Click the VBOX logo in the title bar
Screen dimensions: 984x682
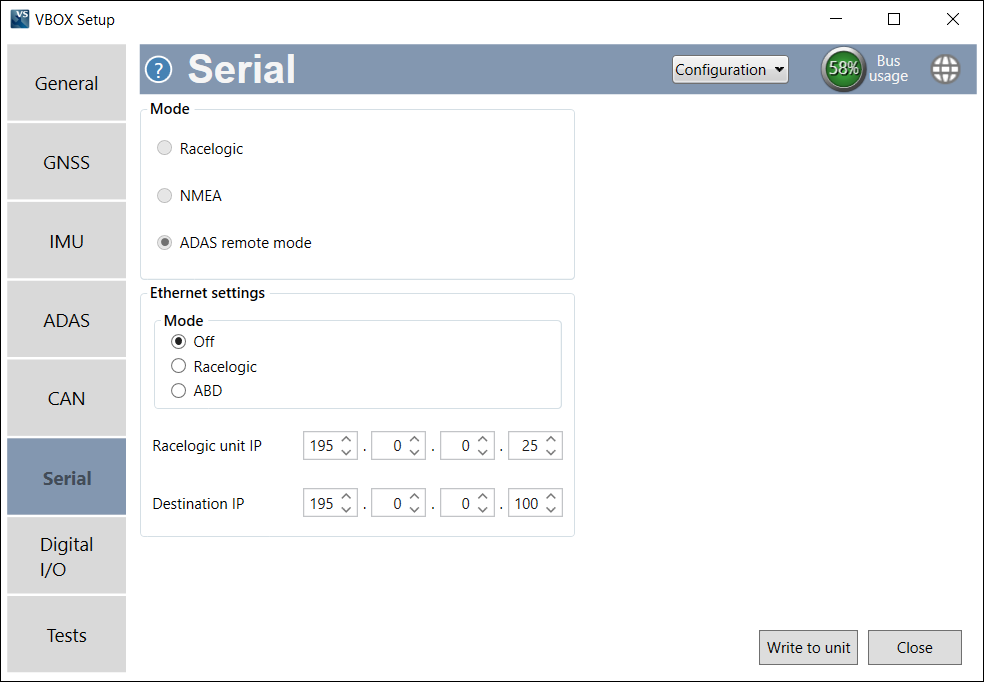click(18, 18)
